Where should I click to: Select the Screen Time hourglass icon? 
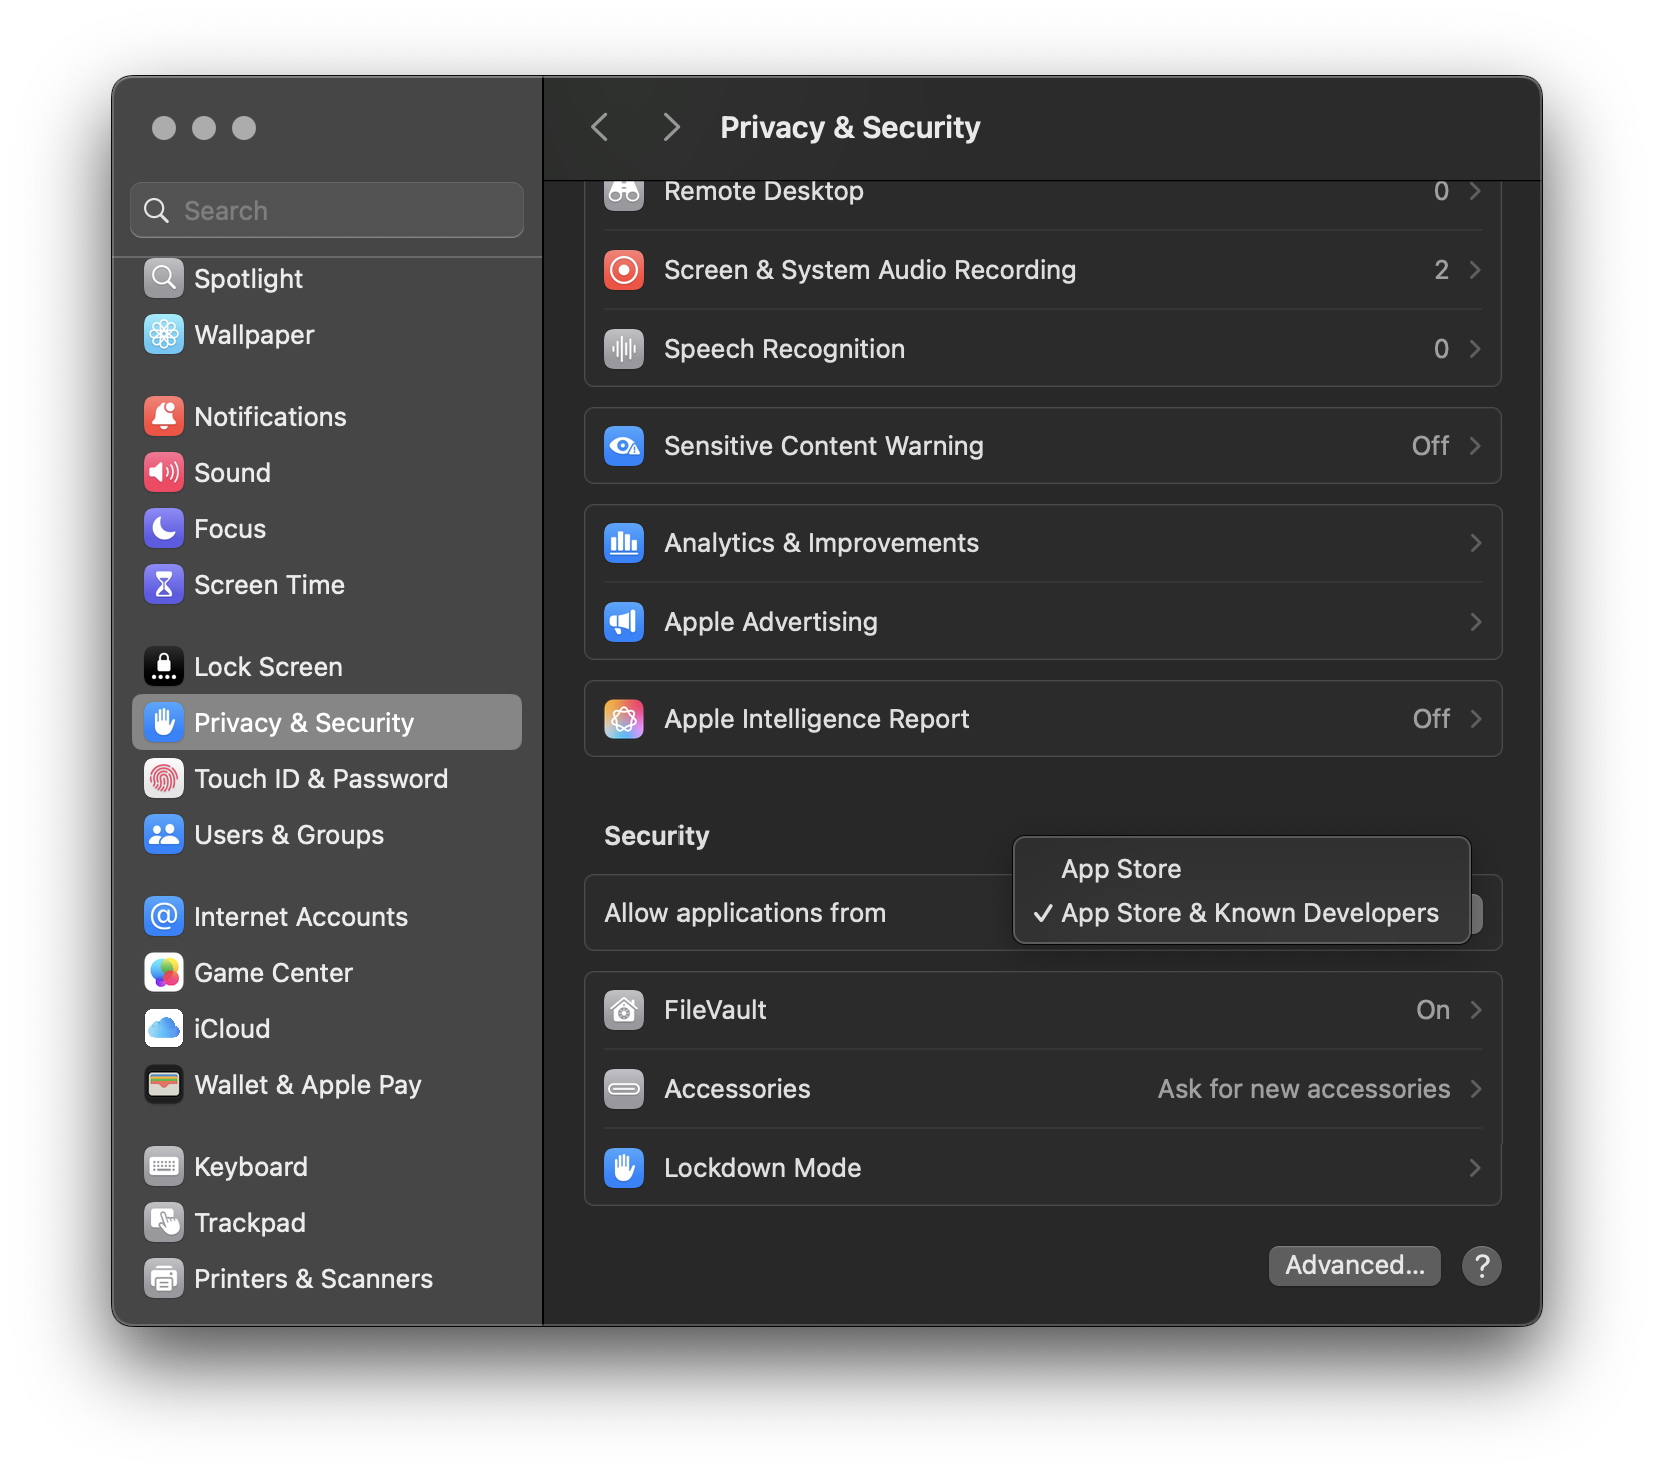[164, 584]
